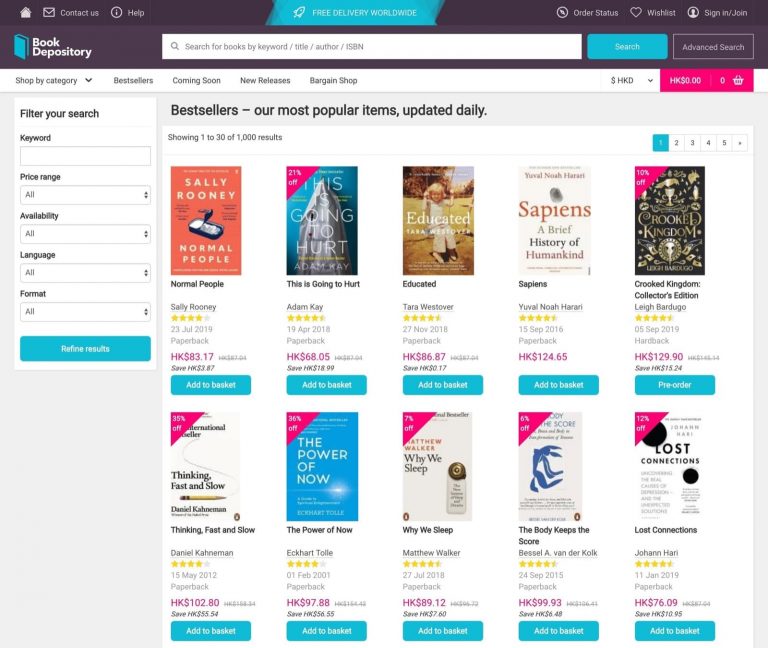
Task: Go to results page 5
Action: click(x=724, y=143)
